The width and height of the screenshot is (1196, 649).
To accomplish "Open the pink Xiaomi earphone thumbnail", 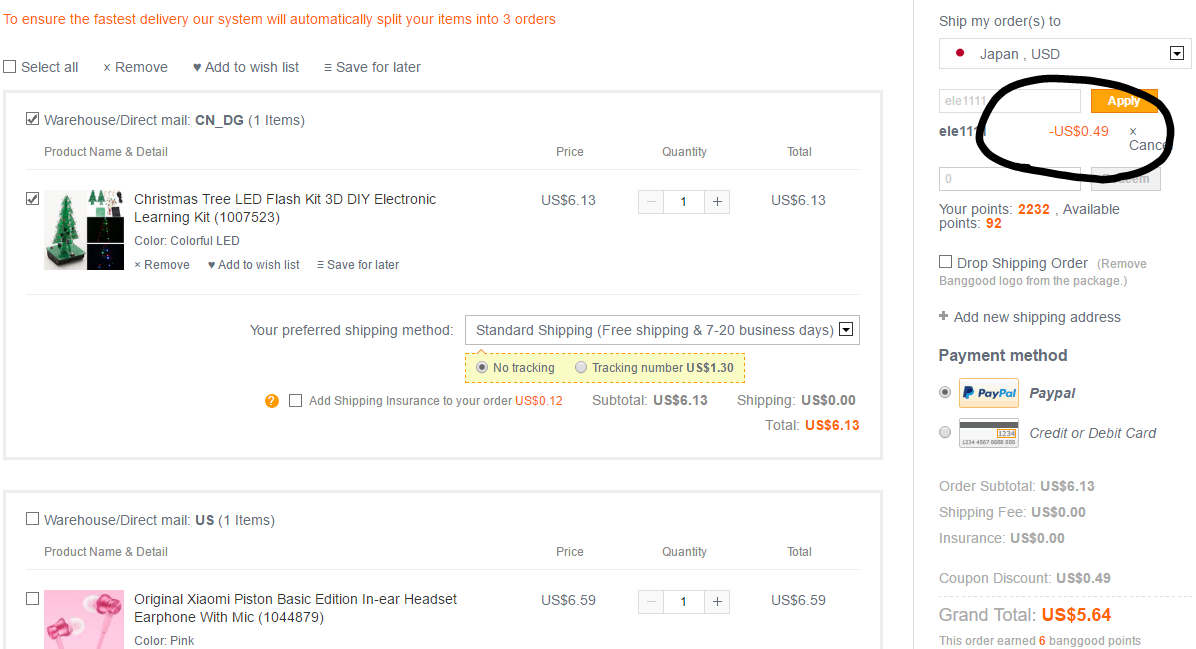I will [84, 619].
